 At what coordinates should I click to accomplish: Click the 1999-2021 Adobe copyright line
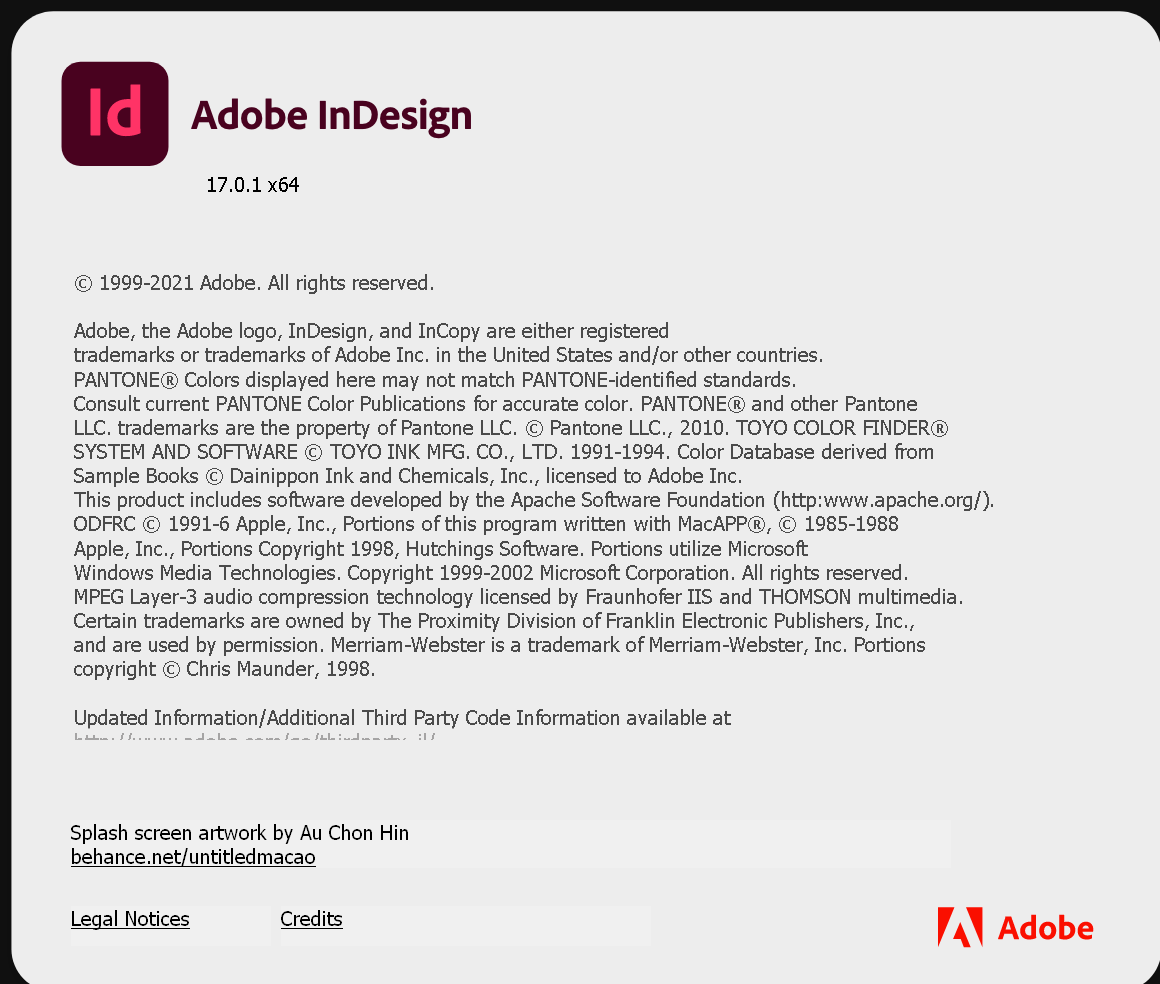pos(254,283)
